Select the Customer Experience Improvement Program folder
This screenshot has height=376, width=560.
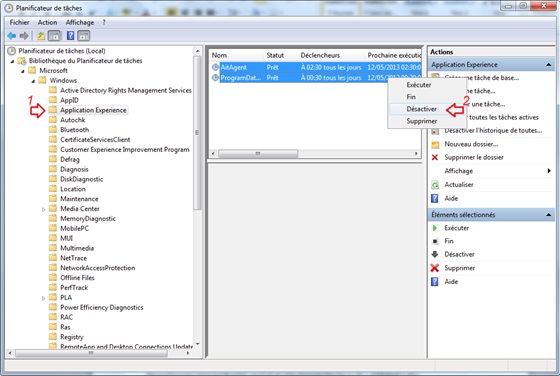point(125,150)
